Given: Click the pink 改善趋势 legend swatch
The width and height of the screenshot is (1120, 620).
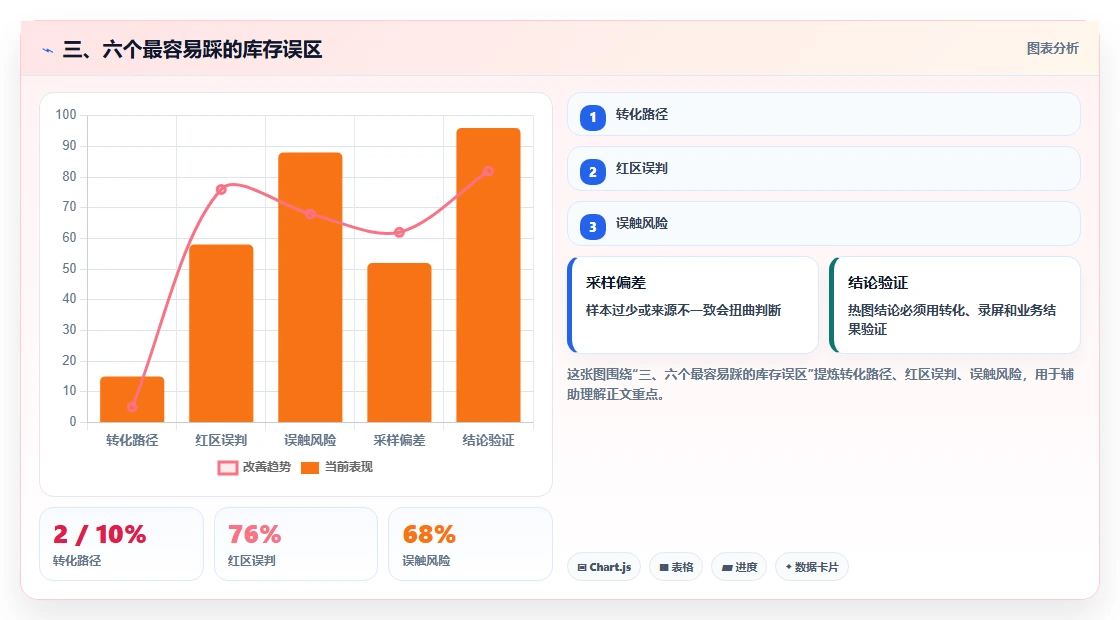Looking at the screenshot, I should [x=227, y=468].
